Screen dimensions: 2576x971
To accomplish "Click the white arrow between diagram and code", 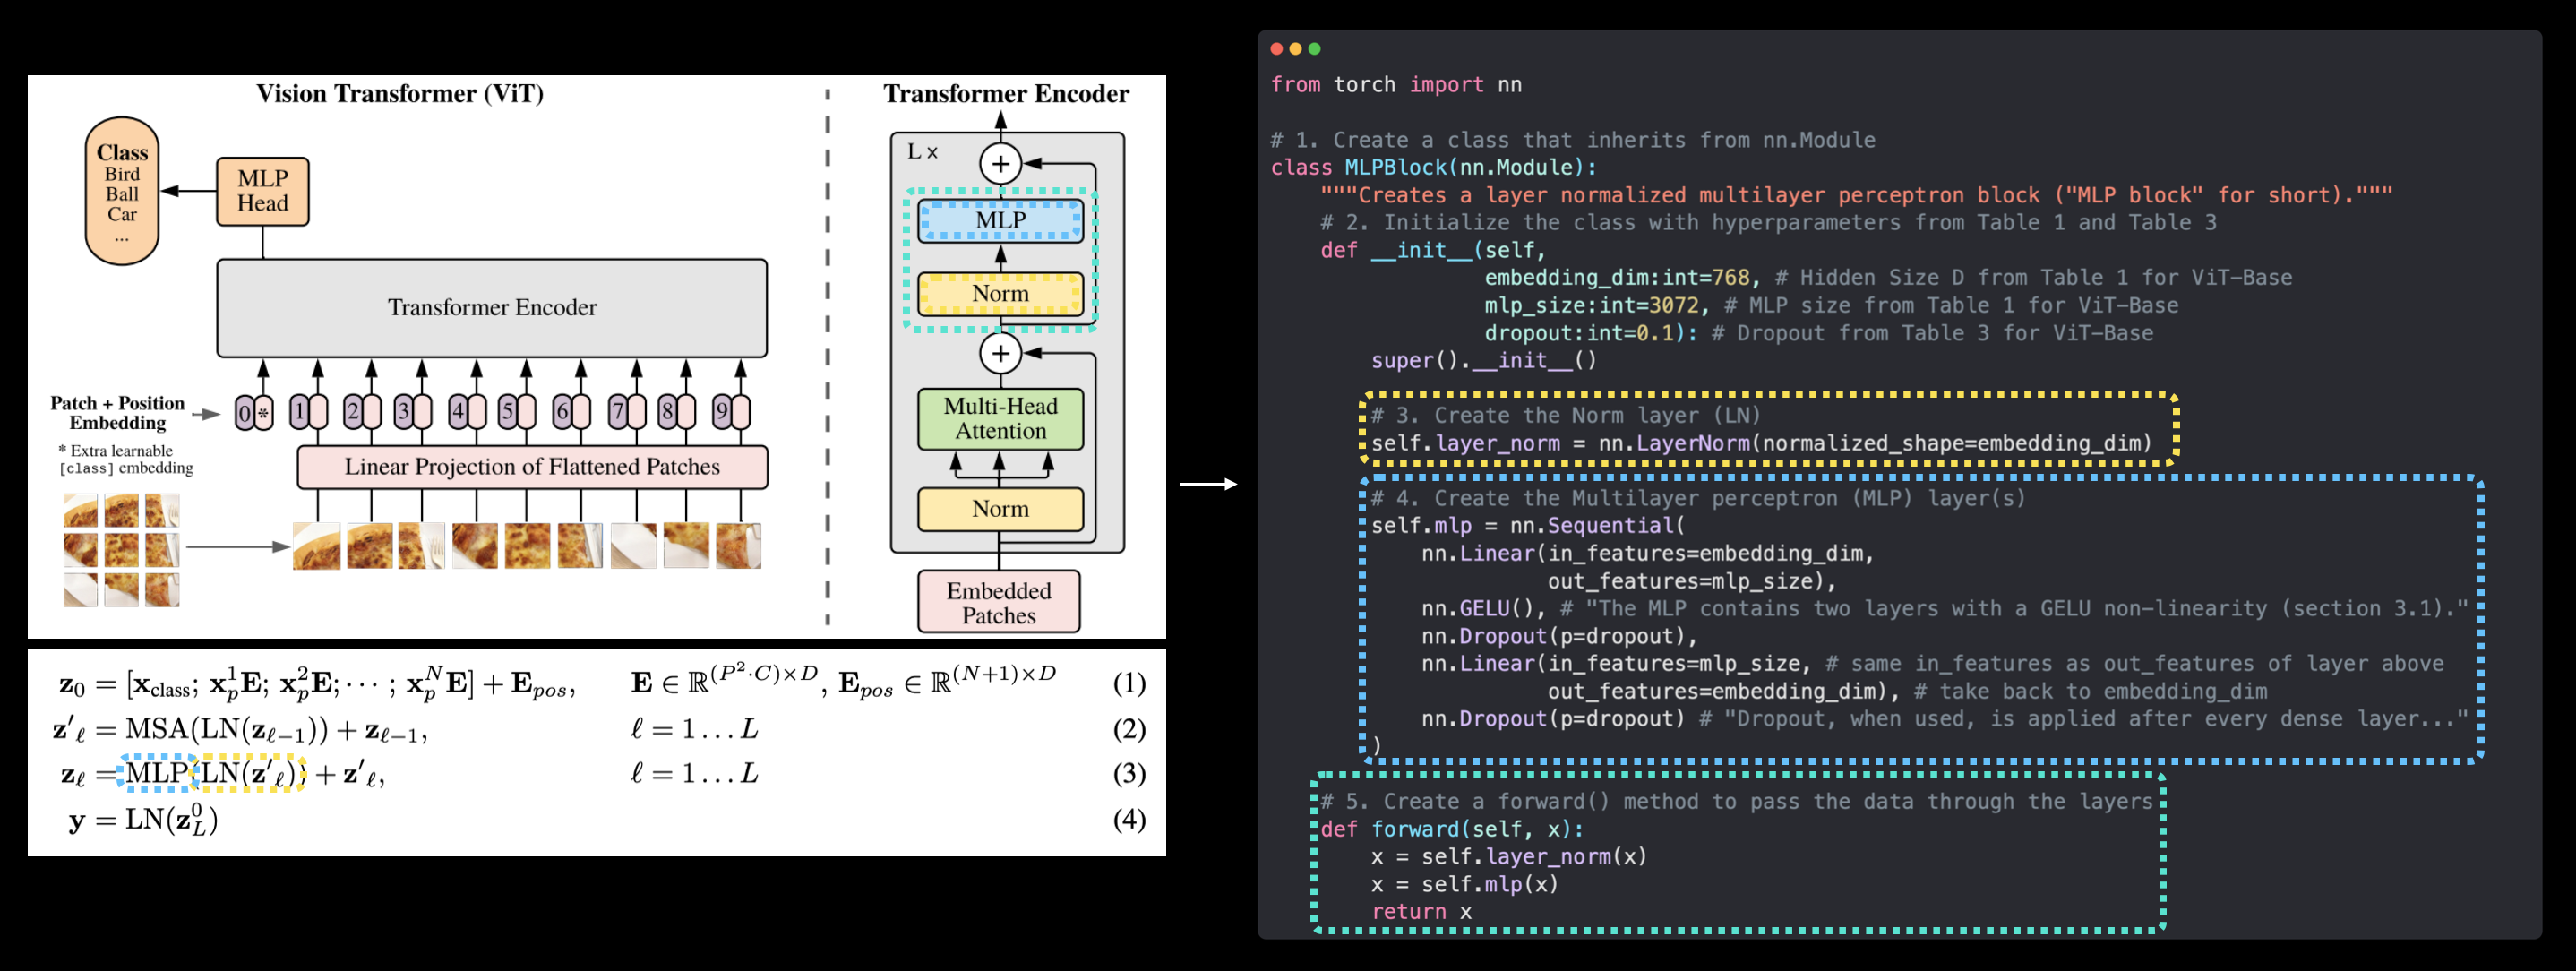I will tap(1208, 484).
